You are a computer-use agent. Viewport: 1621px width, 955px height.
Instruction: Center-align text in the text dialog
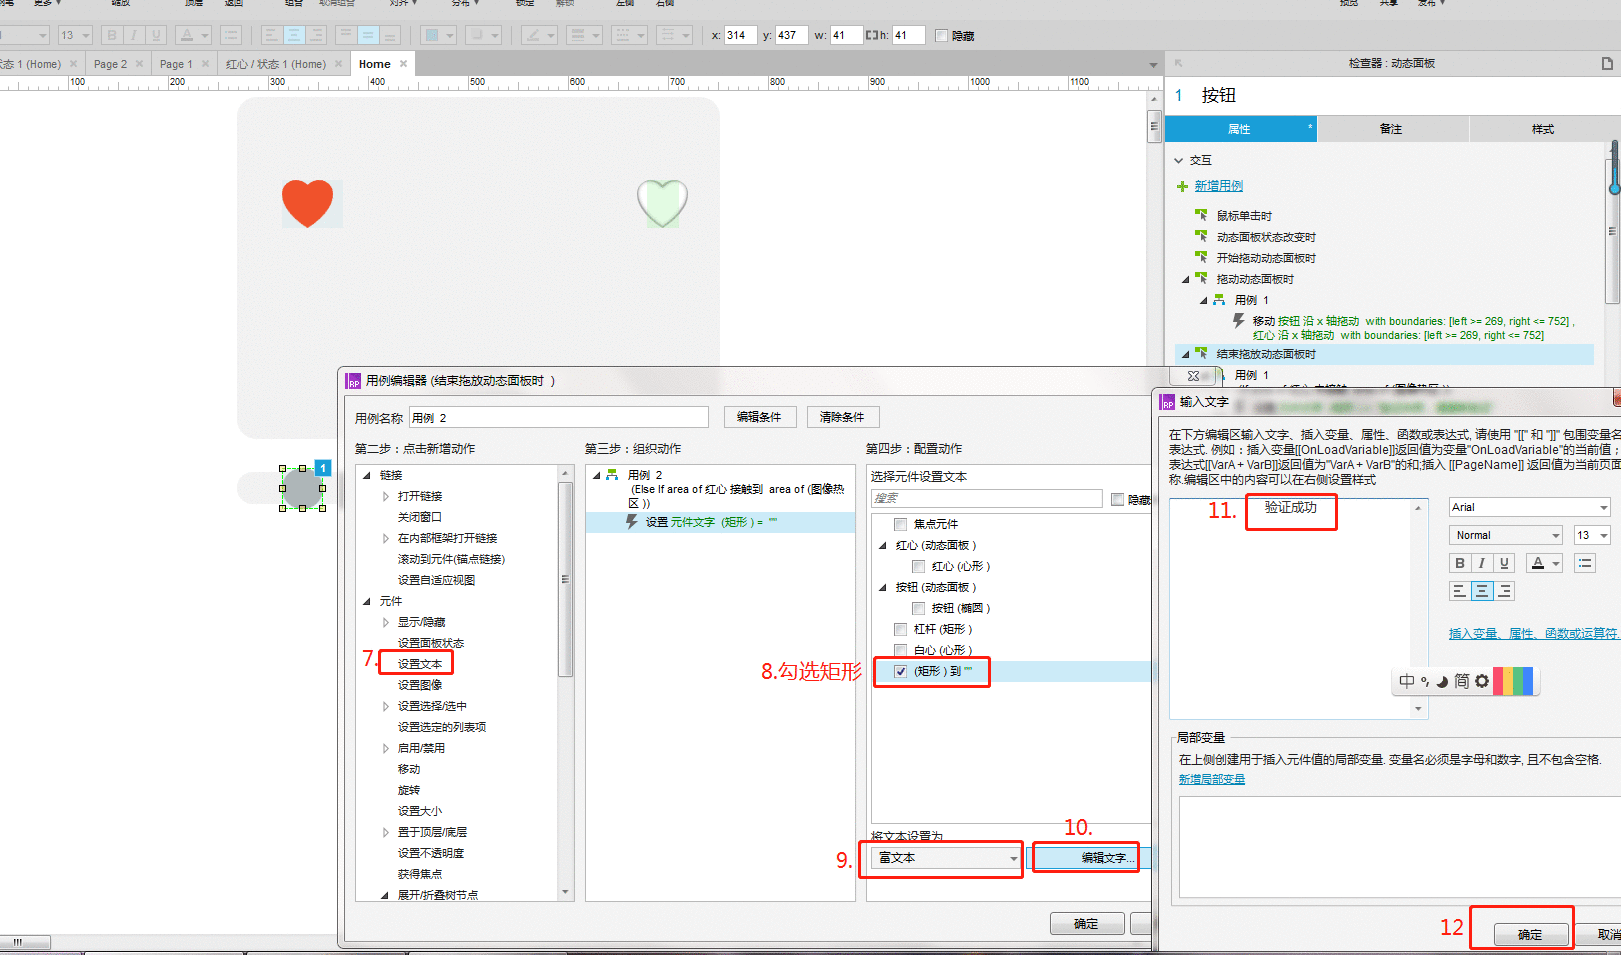(x=1482, y=591)
